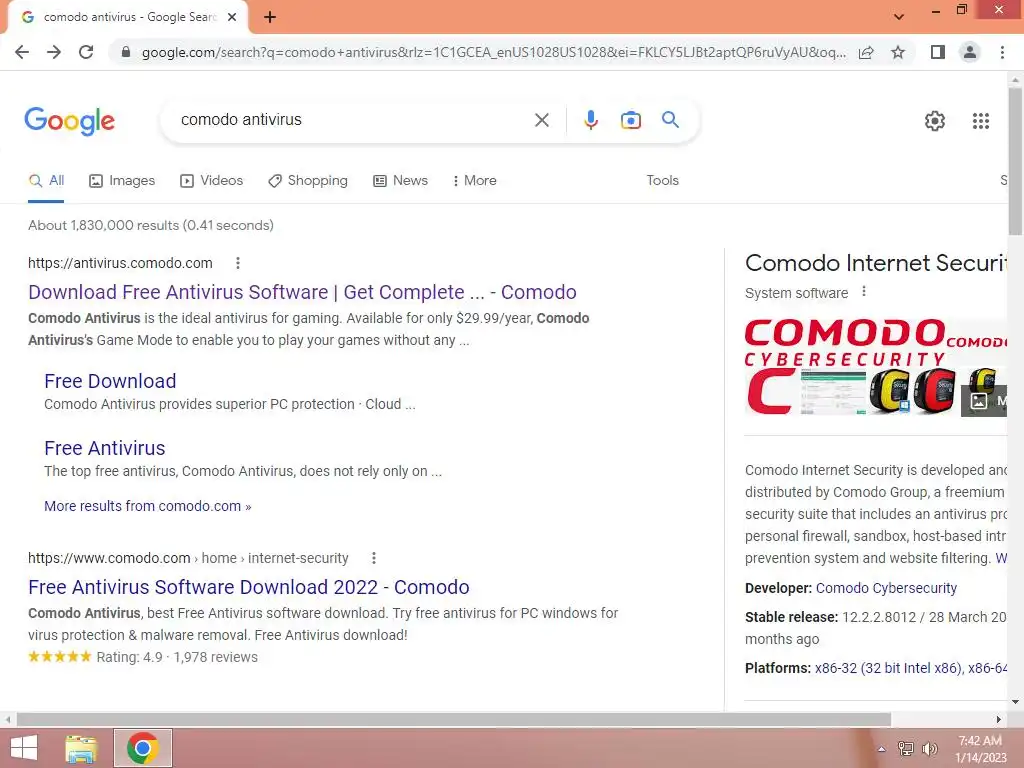The width and height of the screenshot is (1024, 768).
Task: Open Google search settings gear
Action: tap(935, 121)
